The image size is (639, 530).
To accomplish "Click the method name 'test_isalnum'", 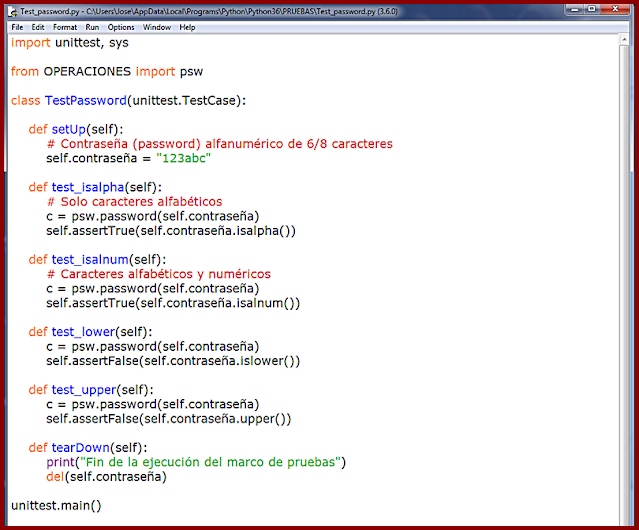I will [x=90, y=260].
